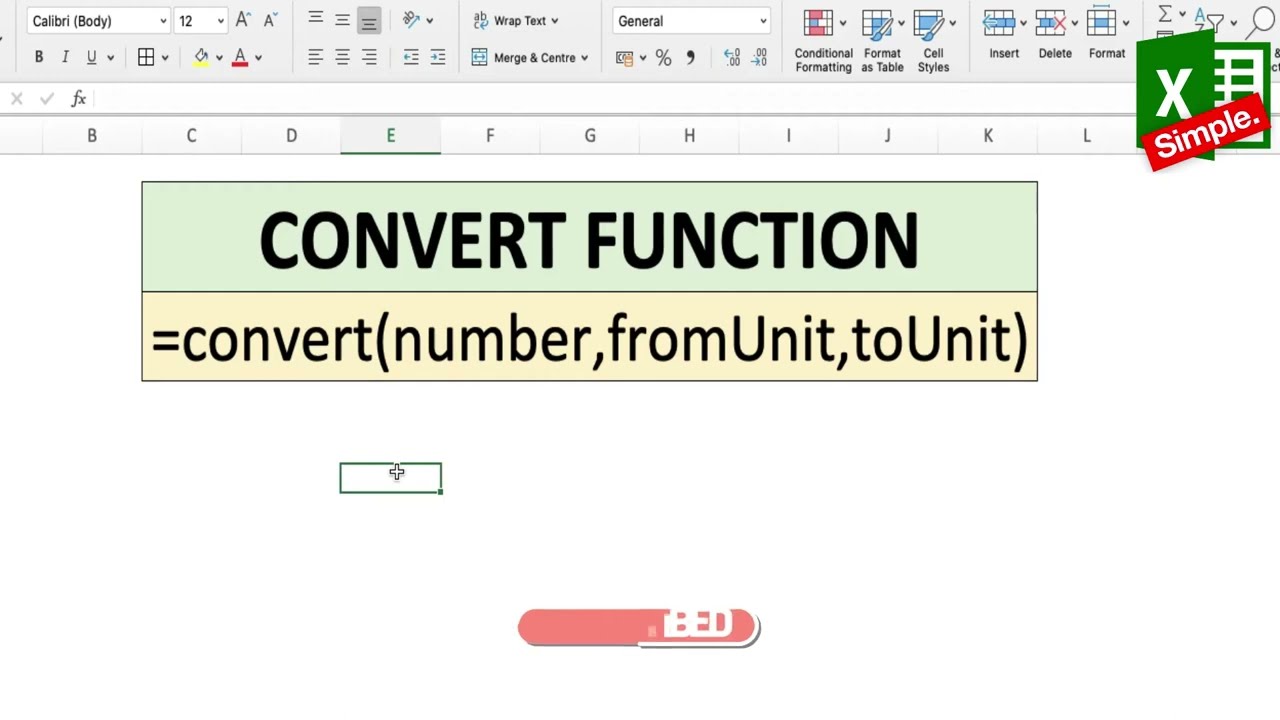The image size is (1280, 720).
Task: Expand the Insert dropdown arrow
Action: tap(1023, 22)
